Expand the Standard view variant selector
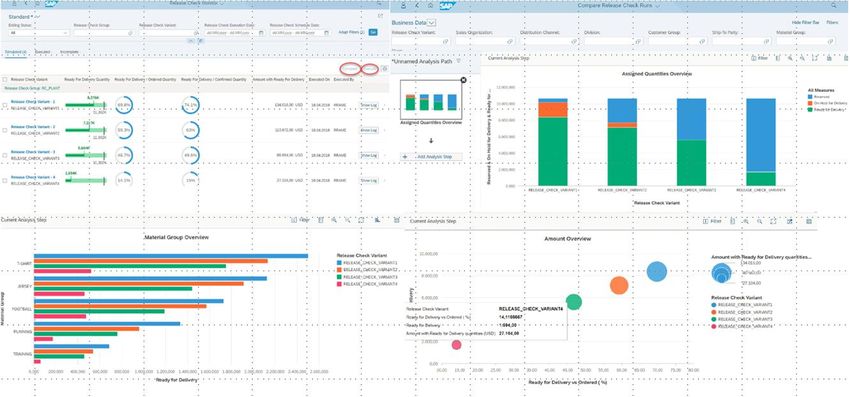The height and width of the screenshot is (397, 850). pos(37,17)
